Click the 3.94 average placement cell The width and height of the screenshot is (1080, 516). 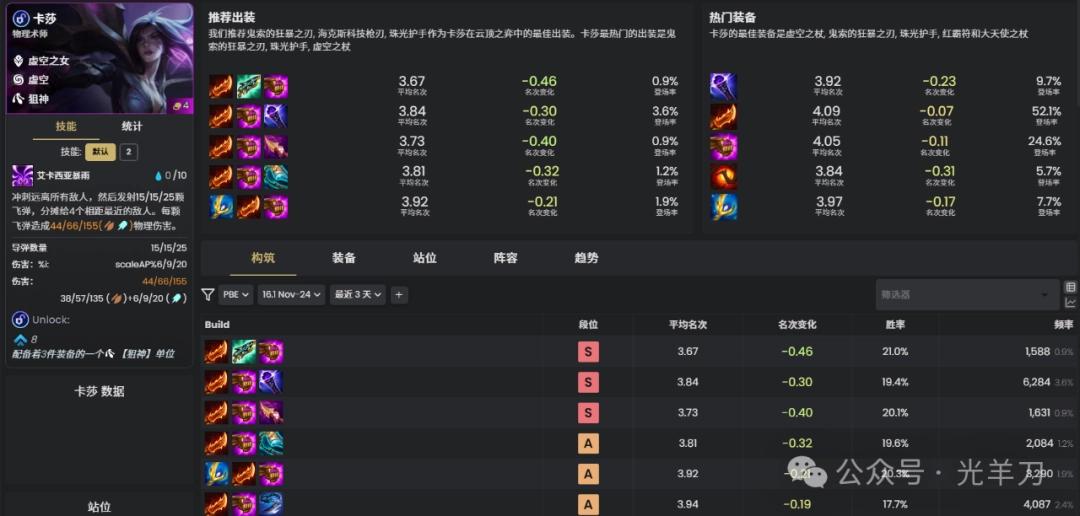click(x=688, y=504)
